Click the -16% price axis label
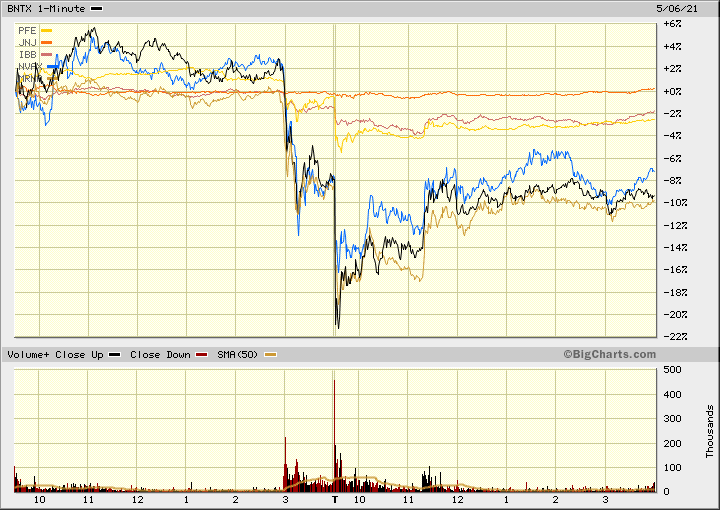Image resolution: width=720 pixels, height=510 pixels. point(675,269)
